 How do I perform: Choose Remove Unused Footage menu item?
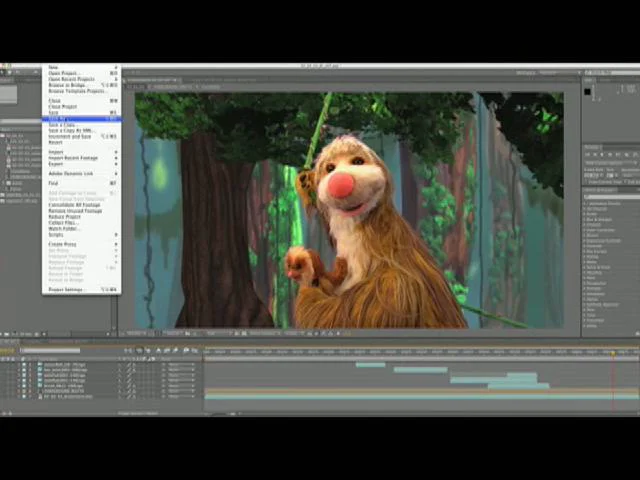(82, 211)
